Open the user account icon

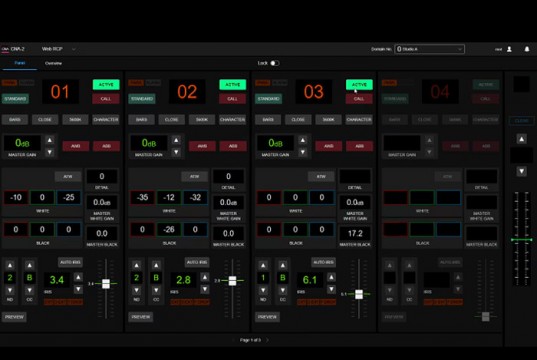[509, 49]
